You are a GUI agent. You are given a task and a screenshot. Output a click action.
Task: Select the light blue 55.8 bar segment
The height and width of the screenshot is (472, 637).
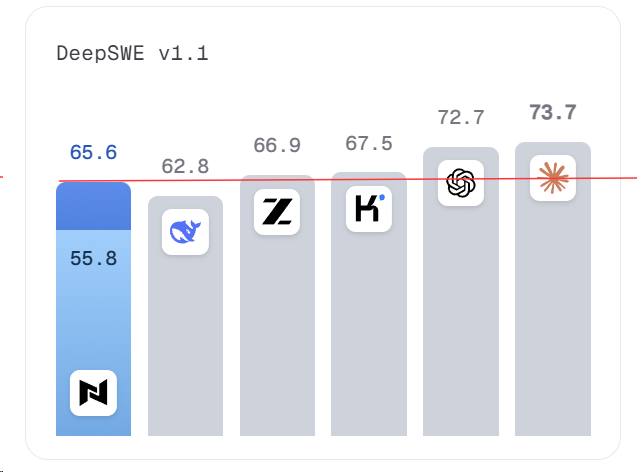tap(93, 333)
